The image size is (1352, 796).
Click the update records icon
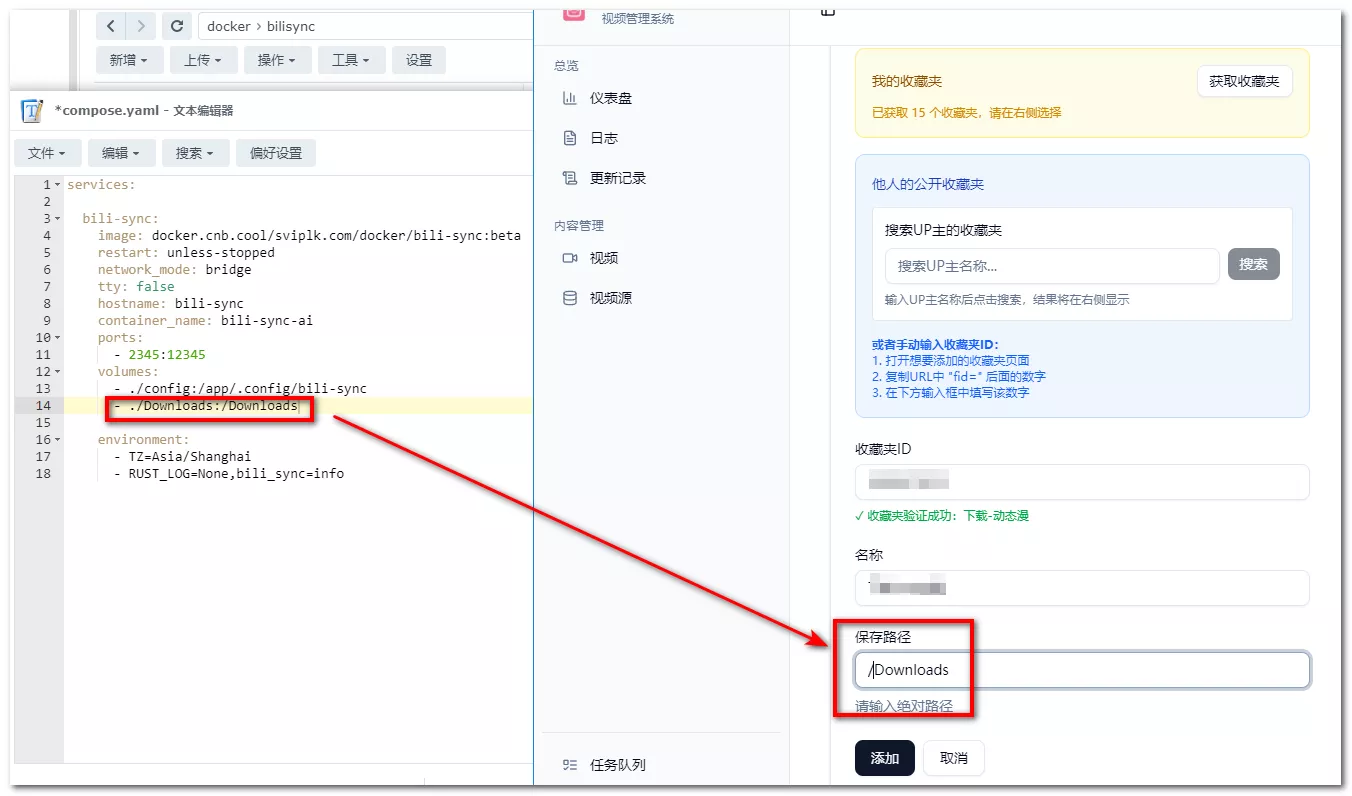pos(570,178)
